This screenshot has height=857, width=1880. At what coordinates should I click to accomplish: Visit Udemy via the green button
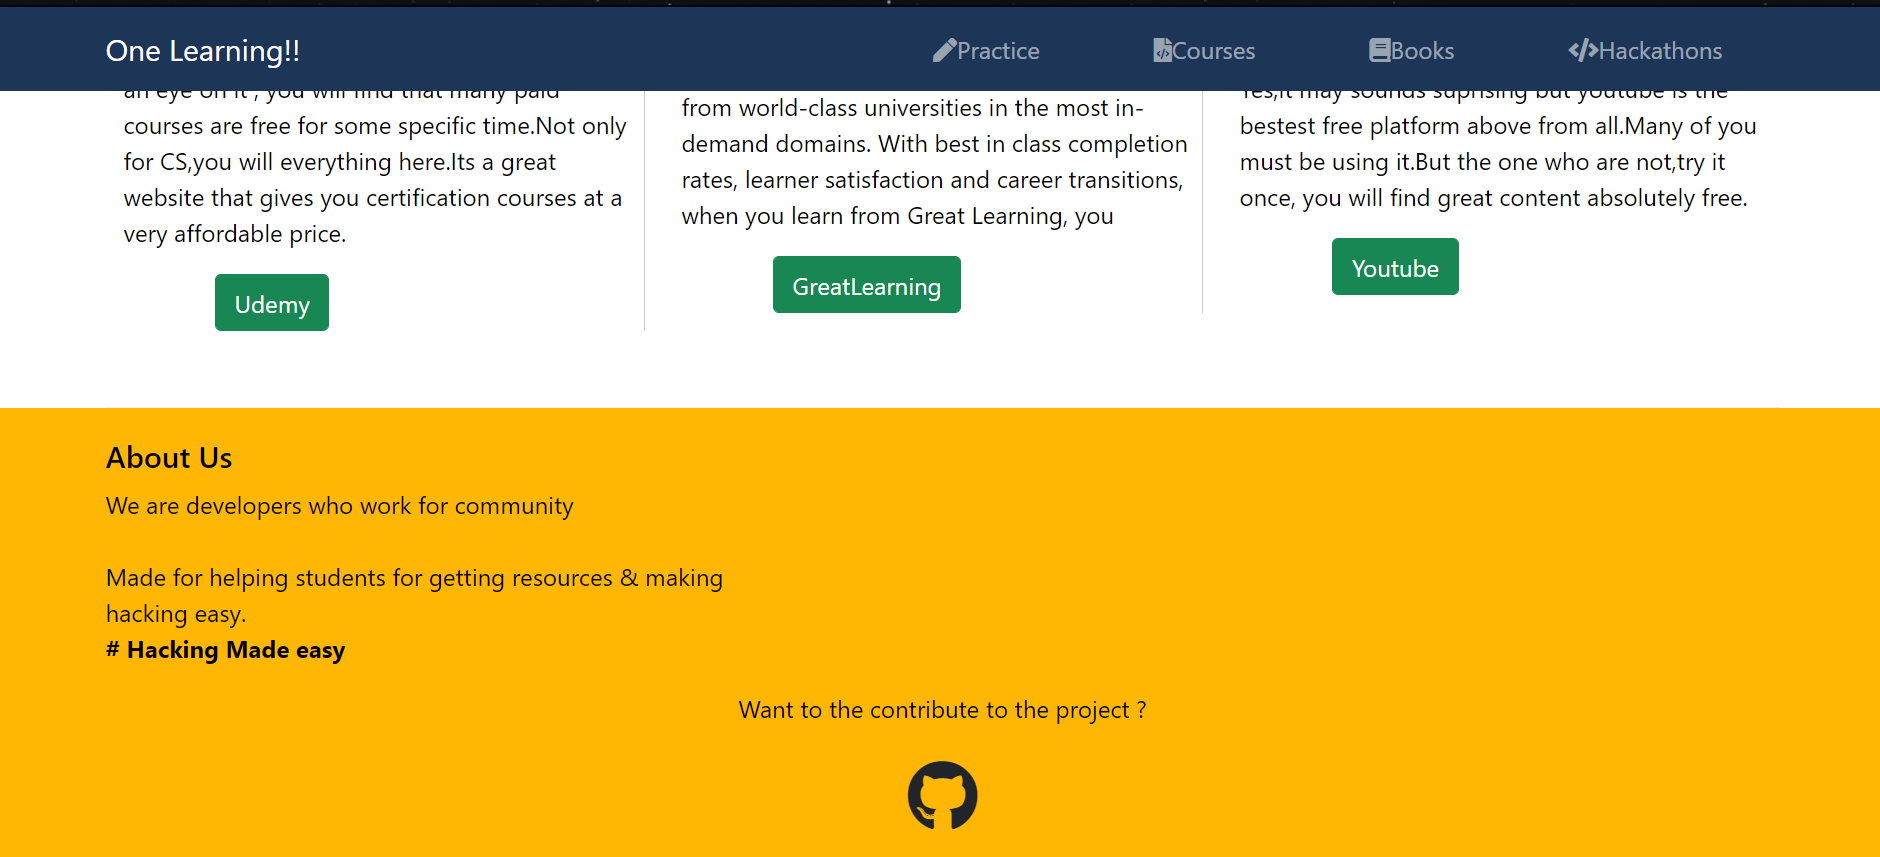click(x=272, y=303)
